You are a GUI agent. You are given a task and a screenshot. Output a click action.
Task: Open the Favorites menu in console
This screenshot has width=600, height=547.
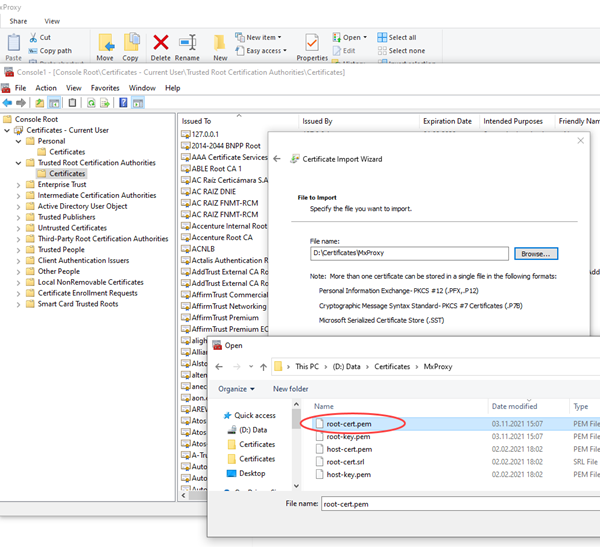105,88
